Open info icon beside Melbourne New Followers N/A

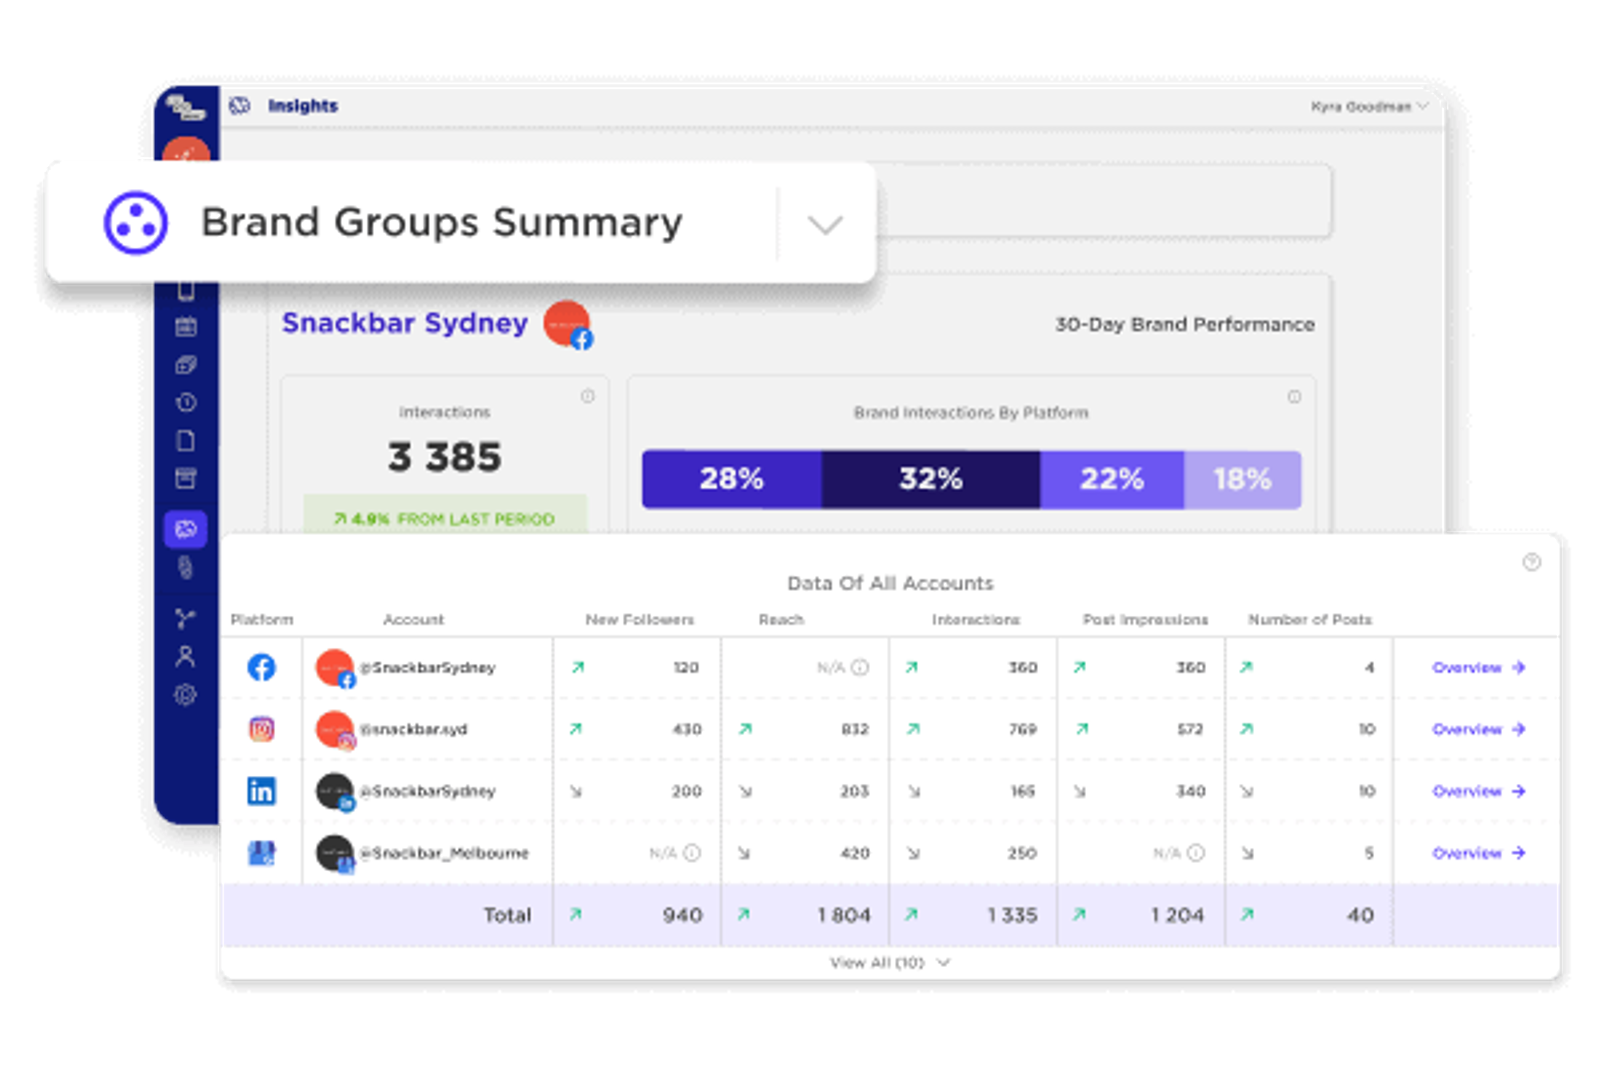(x=692, y=853)
